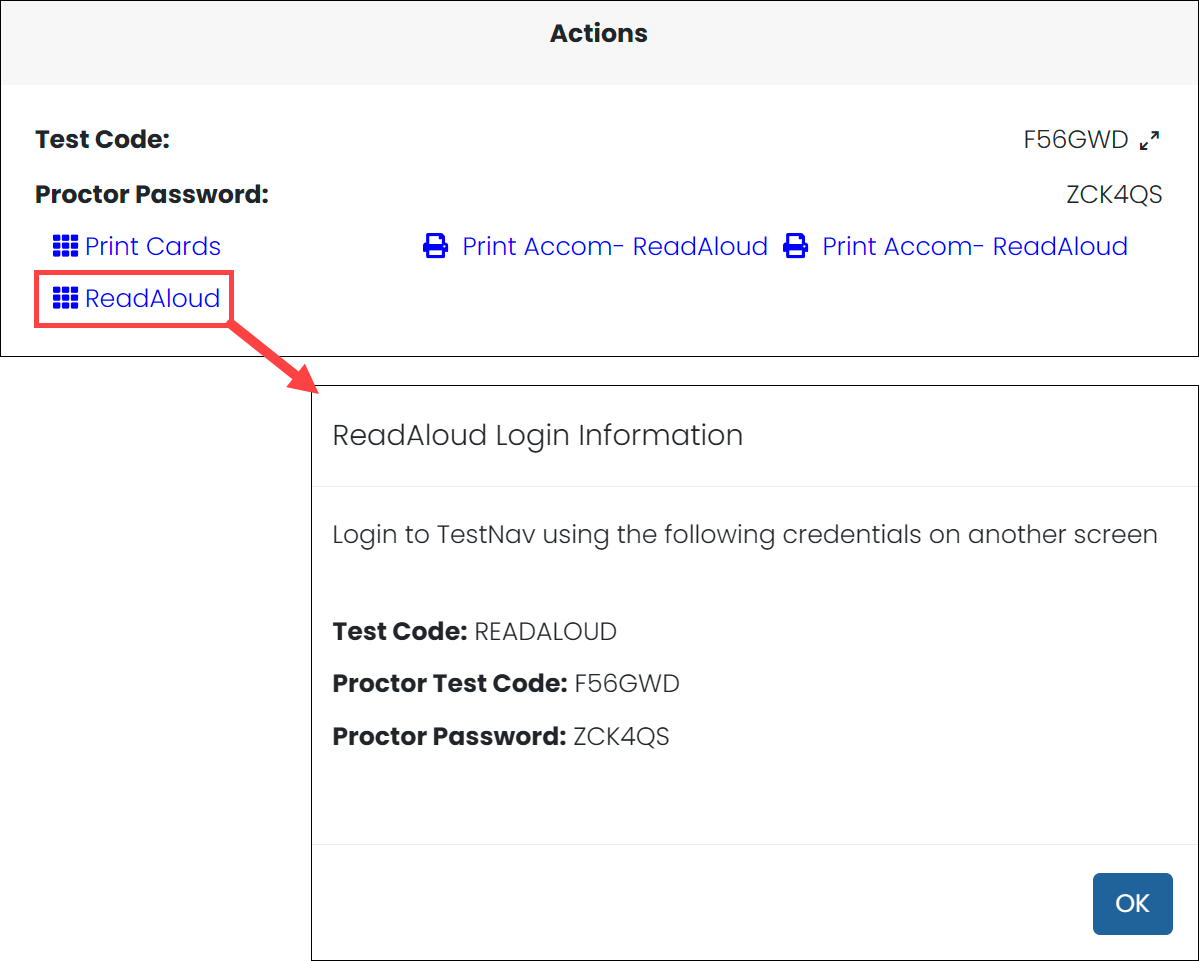Click the Login to TestNav instruction text
Screen dimensions: 1199x961
coord(744,534)
